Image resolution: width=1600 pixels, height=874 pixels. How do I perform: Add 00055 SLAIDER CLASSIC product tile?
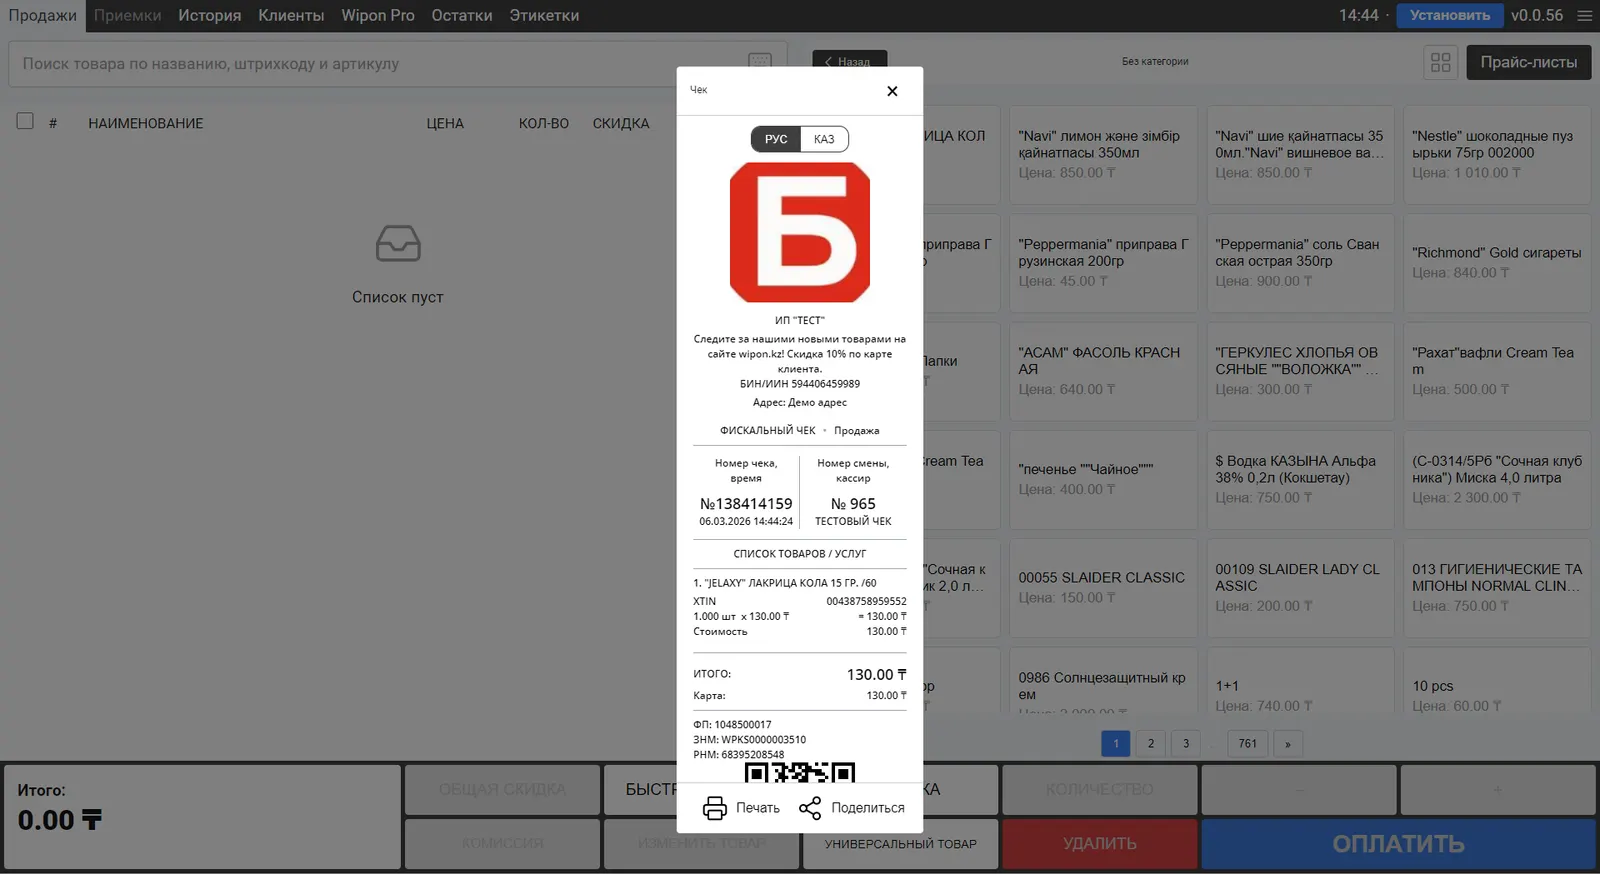1102,587
